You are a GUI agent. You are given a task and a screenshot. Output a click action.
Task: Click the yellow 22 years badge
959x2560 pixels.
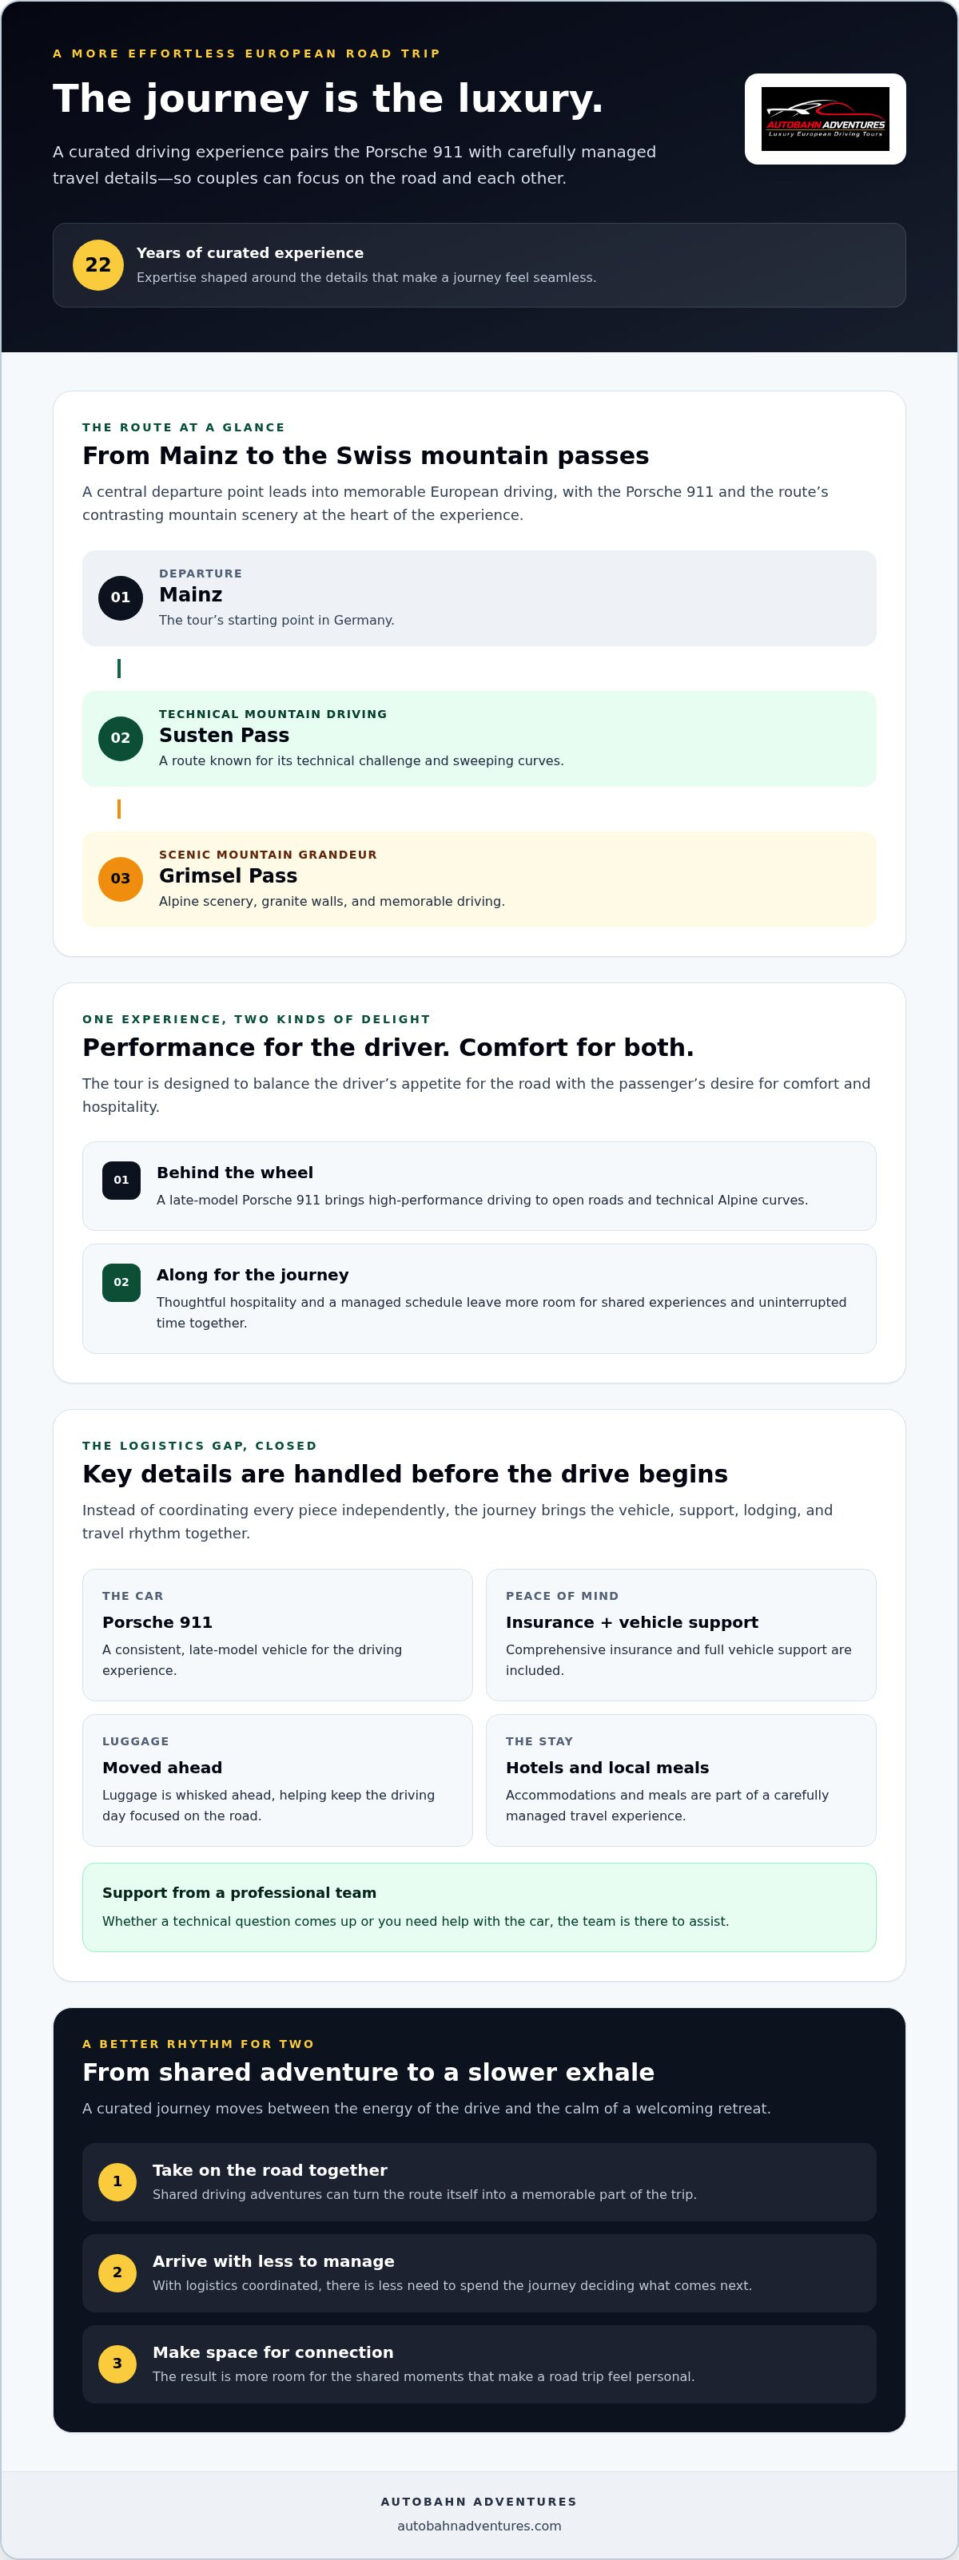(98, 265)
